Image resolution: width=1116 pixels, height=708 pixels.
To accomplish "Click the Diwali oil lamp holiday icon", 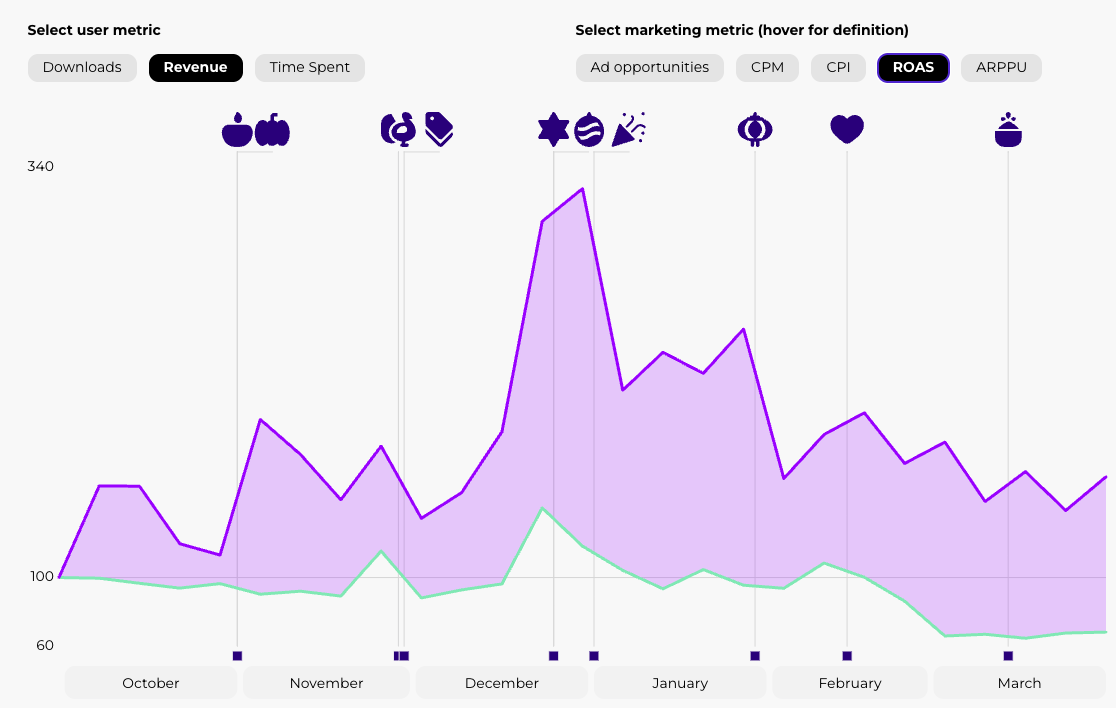I will 237,131.
